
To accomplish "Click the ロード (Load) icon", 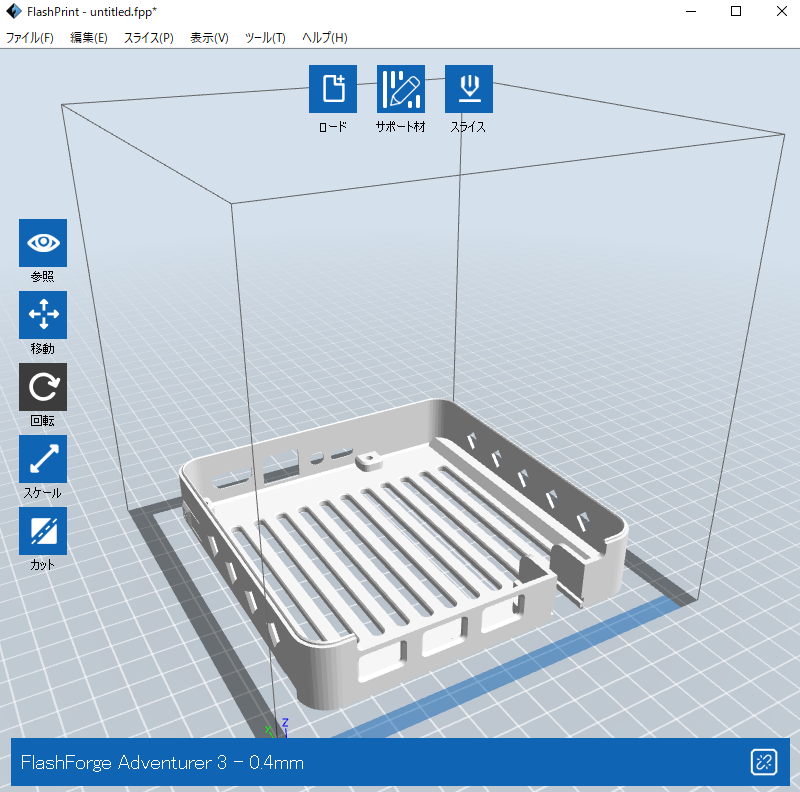I will click(x=333, y=90).
